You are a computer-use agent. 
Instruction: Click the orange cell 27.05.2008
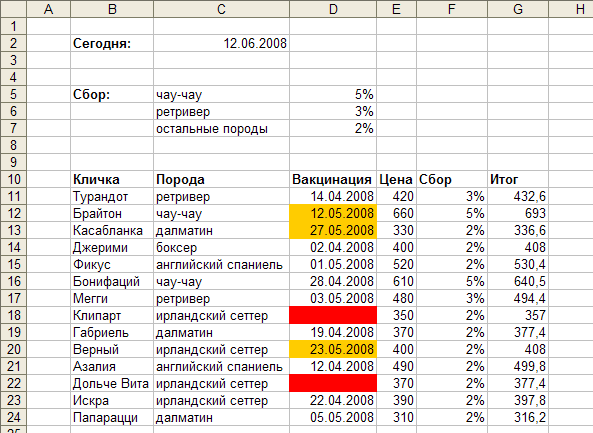333,231
